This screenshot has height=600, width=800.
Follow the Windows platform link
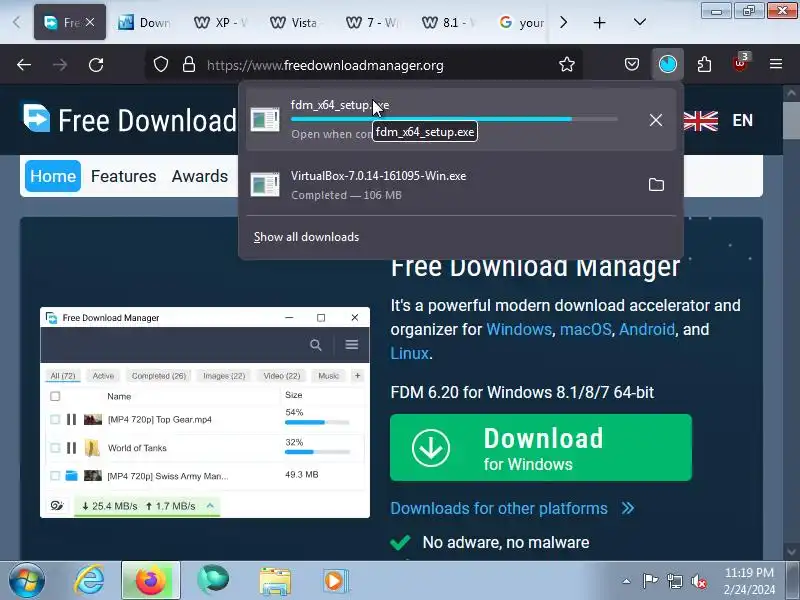tap(519, 329)
